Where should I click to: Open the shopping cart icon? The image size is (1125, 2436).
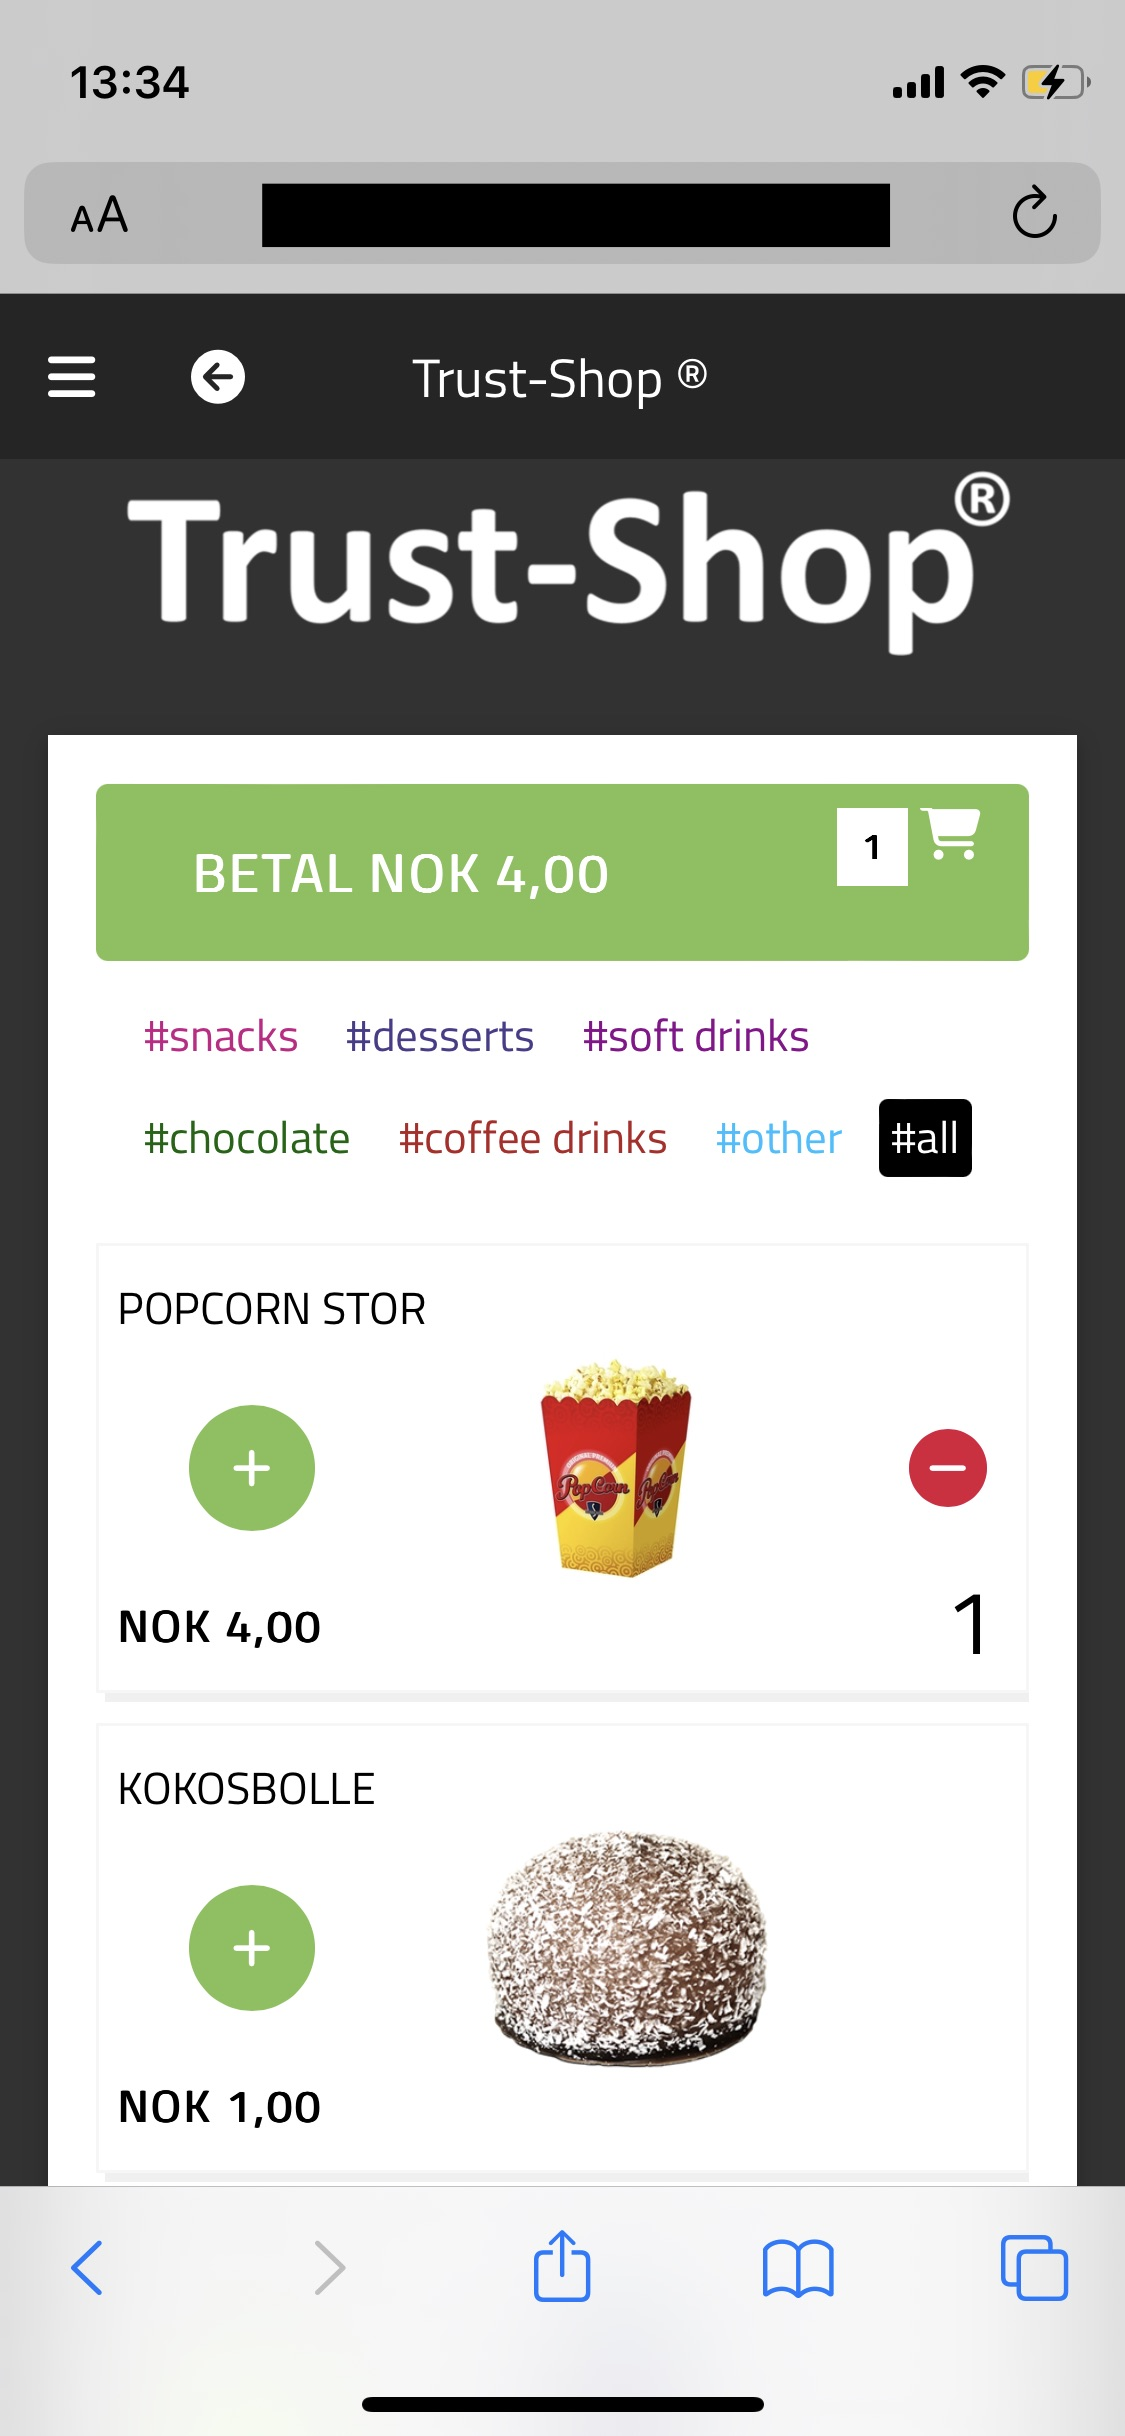click(951, 834)
